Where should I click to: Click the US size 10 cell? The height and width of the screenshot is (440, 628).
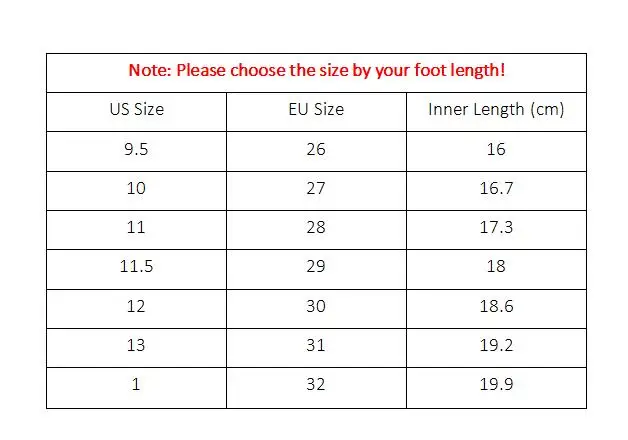(x=136, y=189)
